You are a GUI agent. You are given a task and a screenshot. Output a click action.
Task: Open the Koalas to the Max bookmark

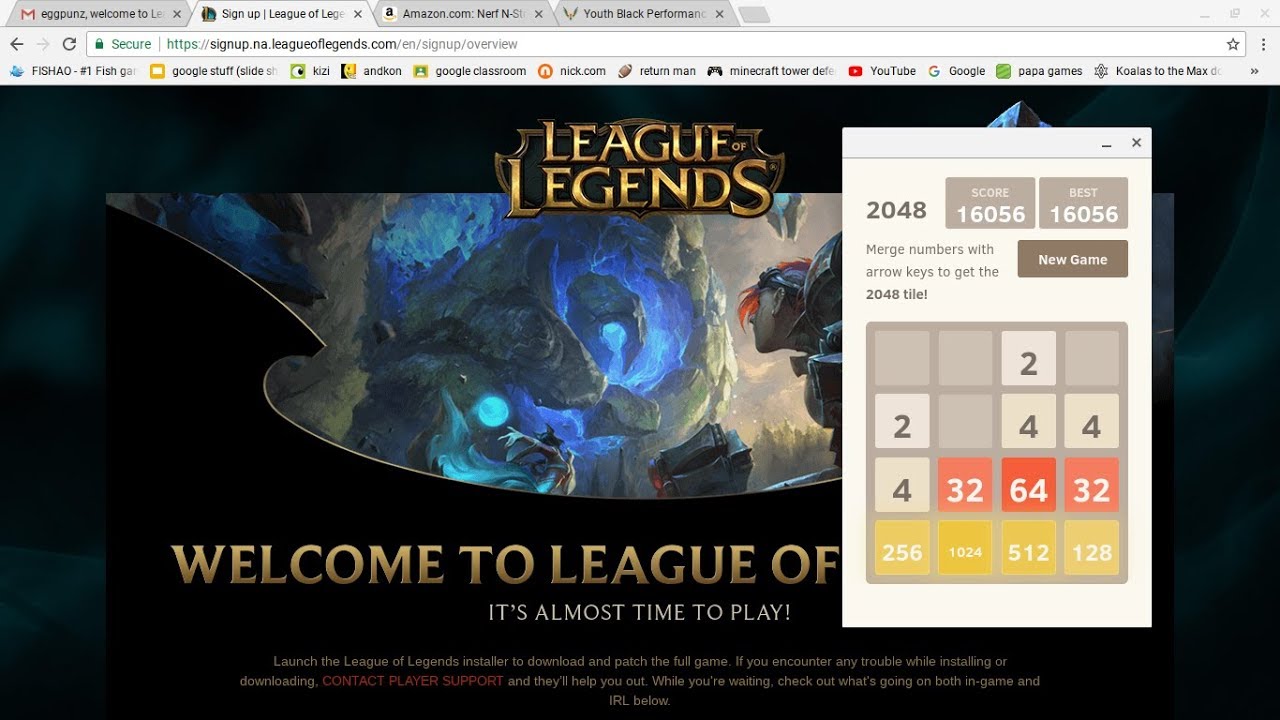point(1158,71)
